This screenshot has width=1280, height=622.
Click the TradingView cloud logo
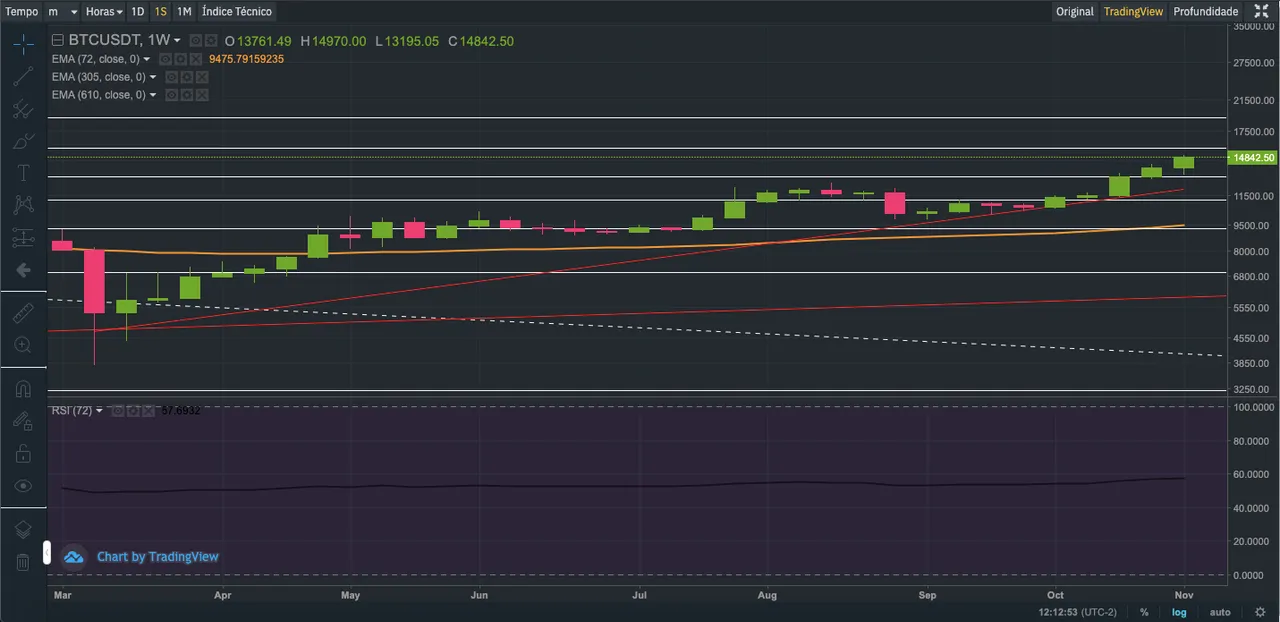[x=73, y=557]
